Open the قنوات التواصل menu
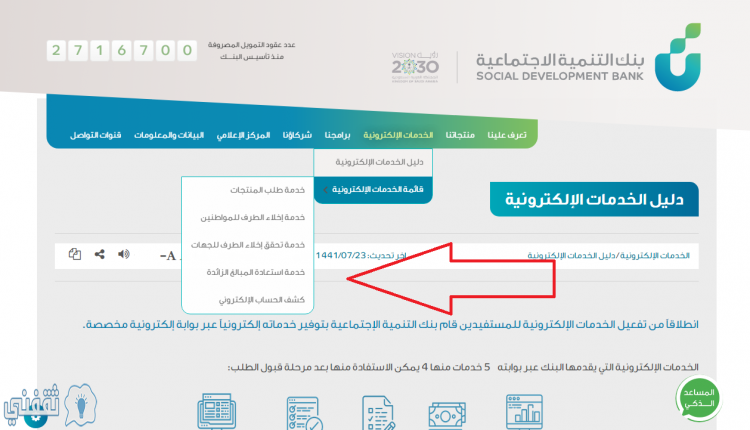The image size is (750, 430). [x=95, y=135]
